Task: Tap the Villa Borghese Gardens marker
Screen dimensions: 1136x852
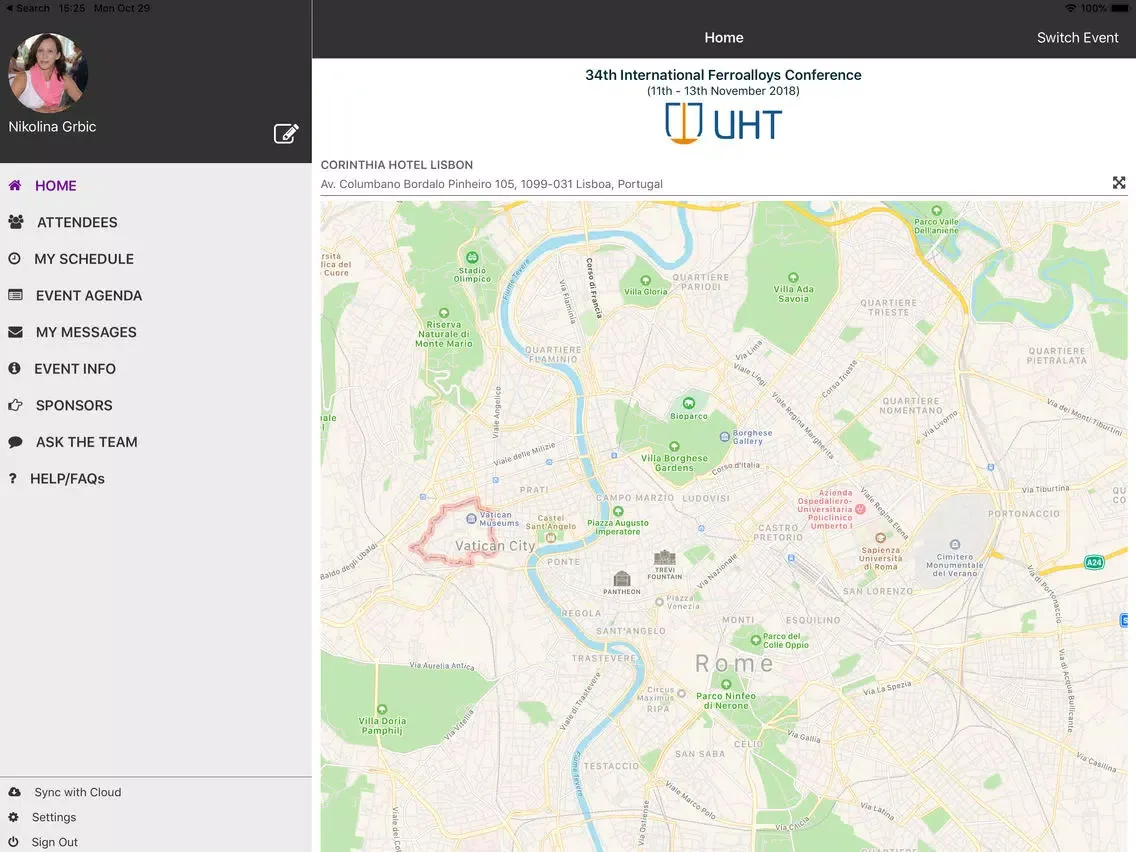Action: tap(674, 446)
